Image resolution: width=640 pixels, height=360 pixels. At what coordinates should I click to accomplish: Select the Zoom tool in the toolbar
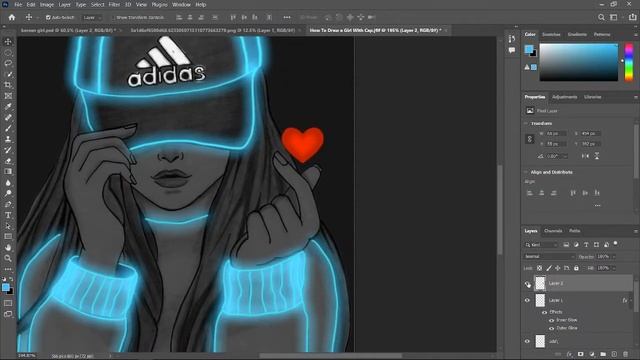[8, 258]
